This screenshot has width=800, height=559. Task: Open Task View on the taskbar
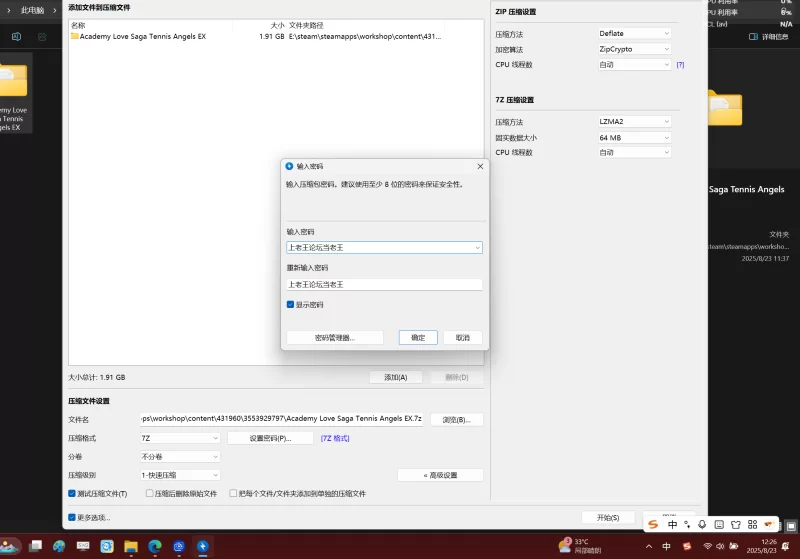tap(35, 546)
